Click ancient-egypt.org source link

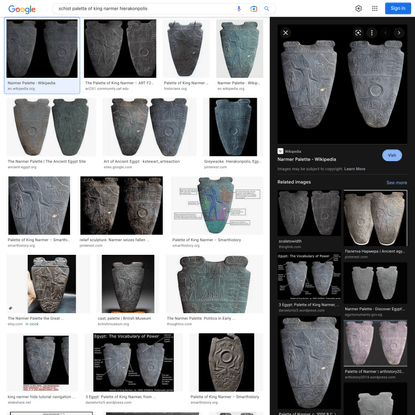[22, 167]
